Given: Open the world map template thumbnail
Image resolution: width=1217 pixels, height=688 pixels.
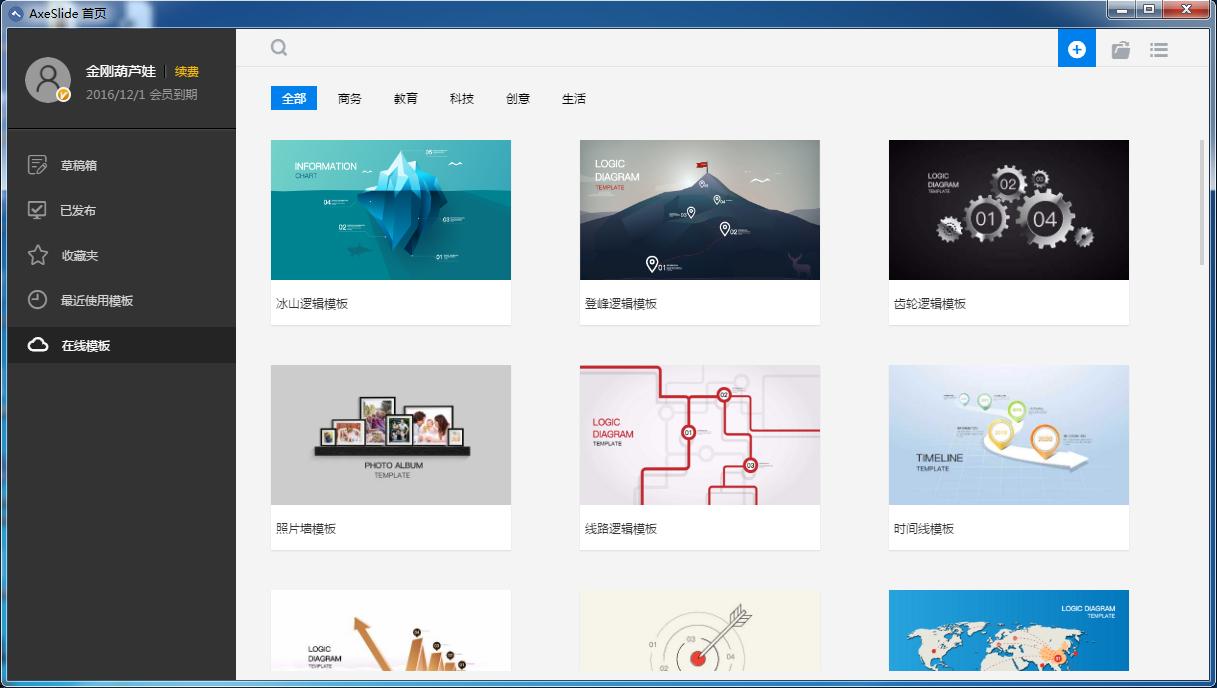Looking at the screenshot, I should click(1009, 631).
